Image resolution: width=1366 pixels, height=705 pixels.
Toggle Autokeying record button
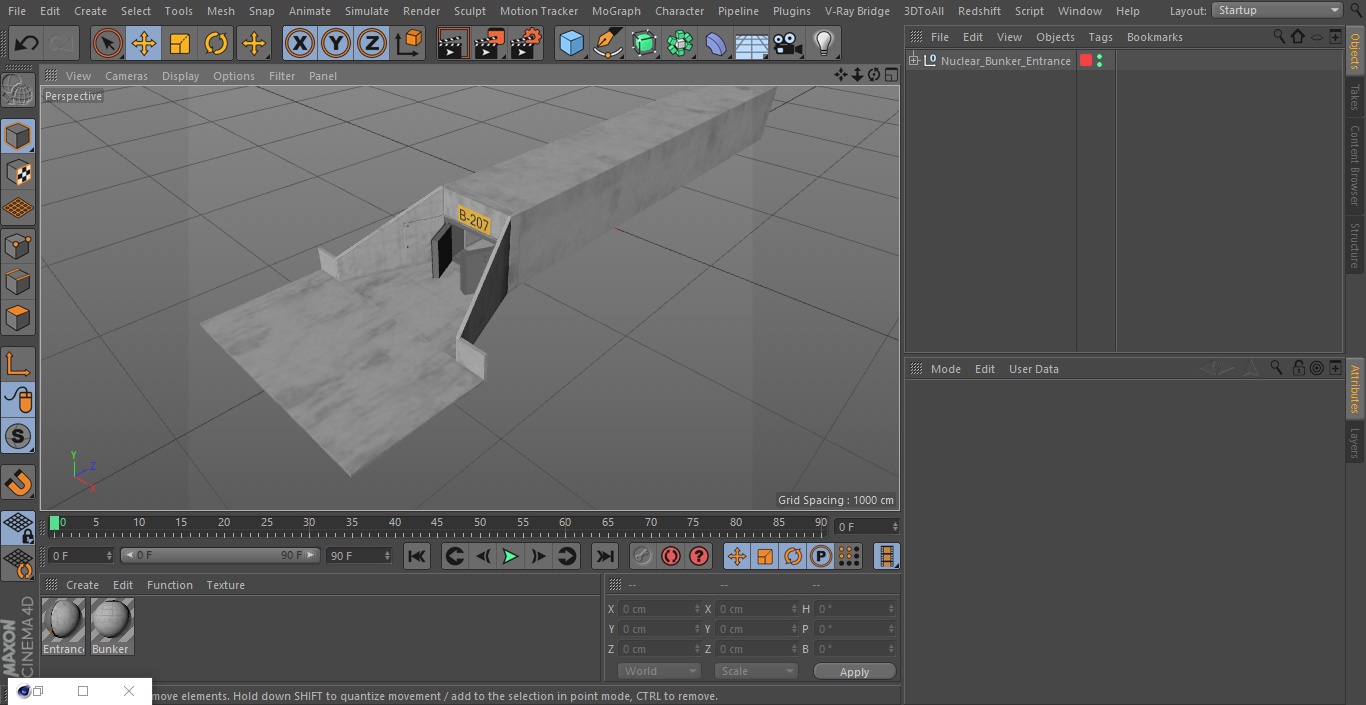click(671, 556)
